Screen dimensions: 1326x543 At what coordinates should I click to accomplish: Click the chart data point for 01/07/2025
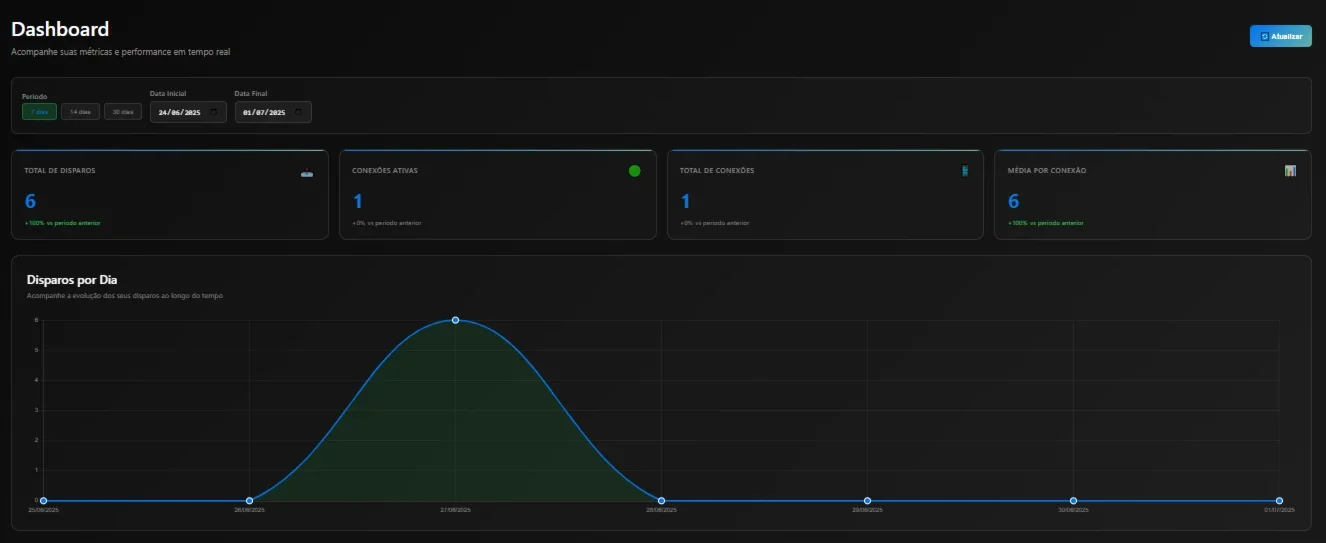(x=1279, y=500)
